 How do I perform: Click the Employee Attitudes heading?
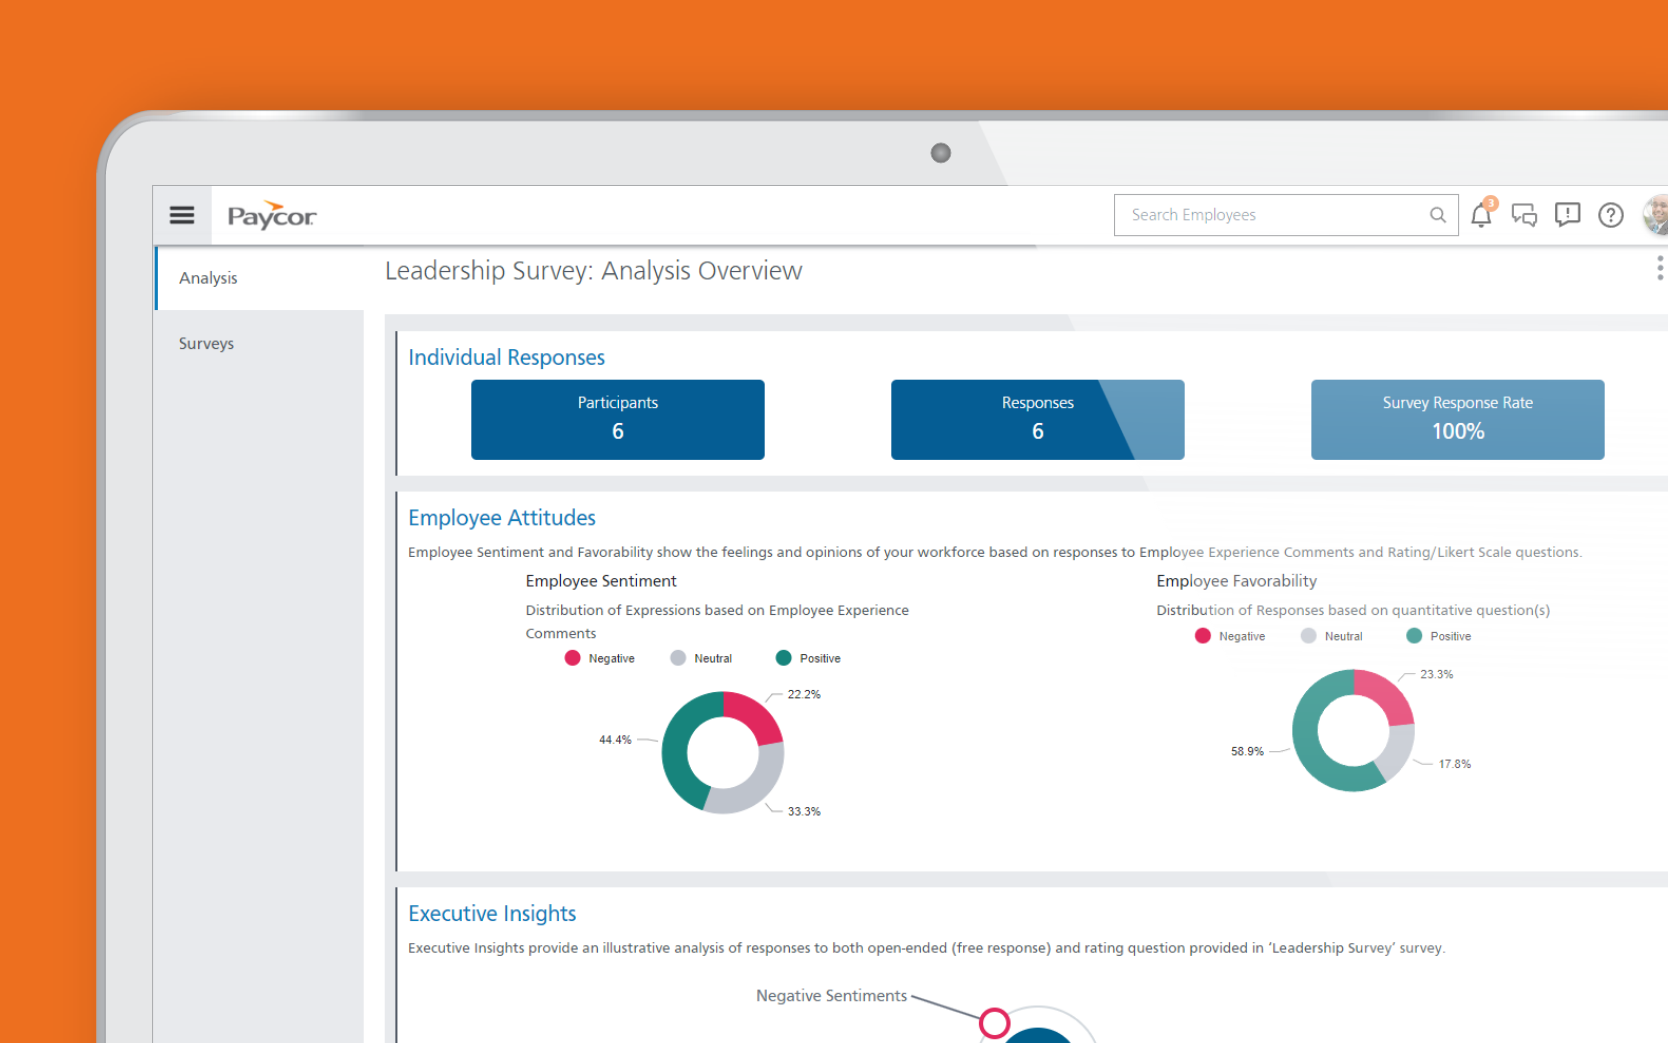[x=502, y=517]
